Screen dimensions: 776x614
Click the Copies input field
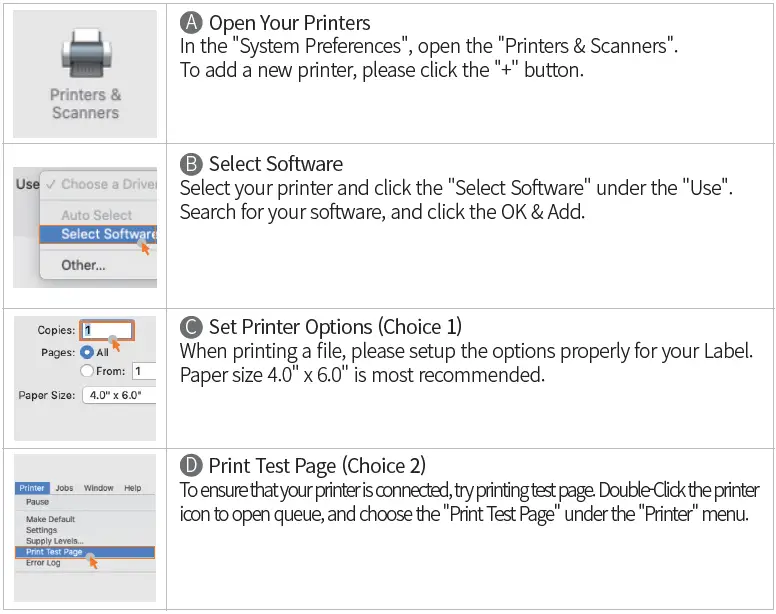[x=107, y=330]
